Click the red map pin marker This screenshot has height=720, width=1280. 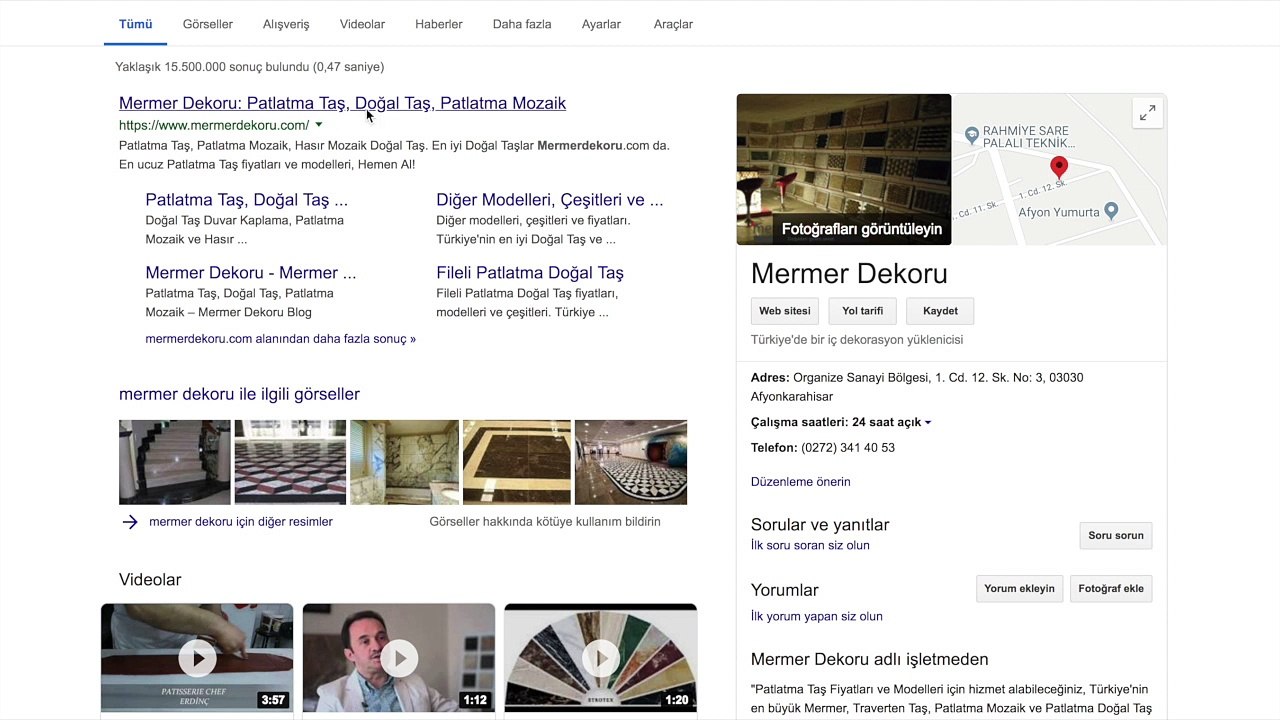[1059, 168]
